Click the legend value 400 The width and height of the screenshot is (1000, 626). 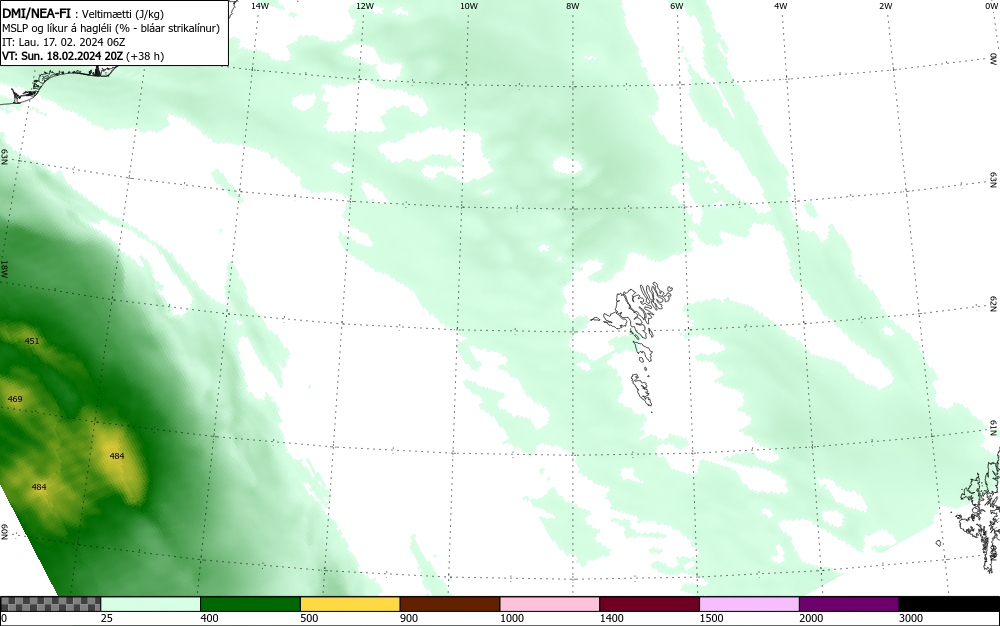(x=209, y=618)
